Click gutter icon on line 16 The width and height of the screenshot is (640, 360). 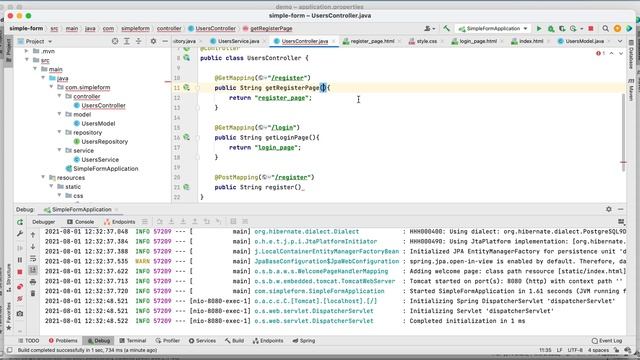point(187,137)
